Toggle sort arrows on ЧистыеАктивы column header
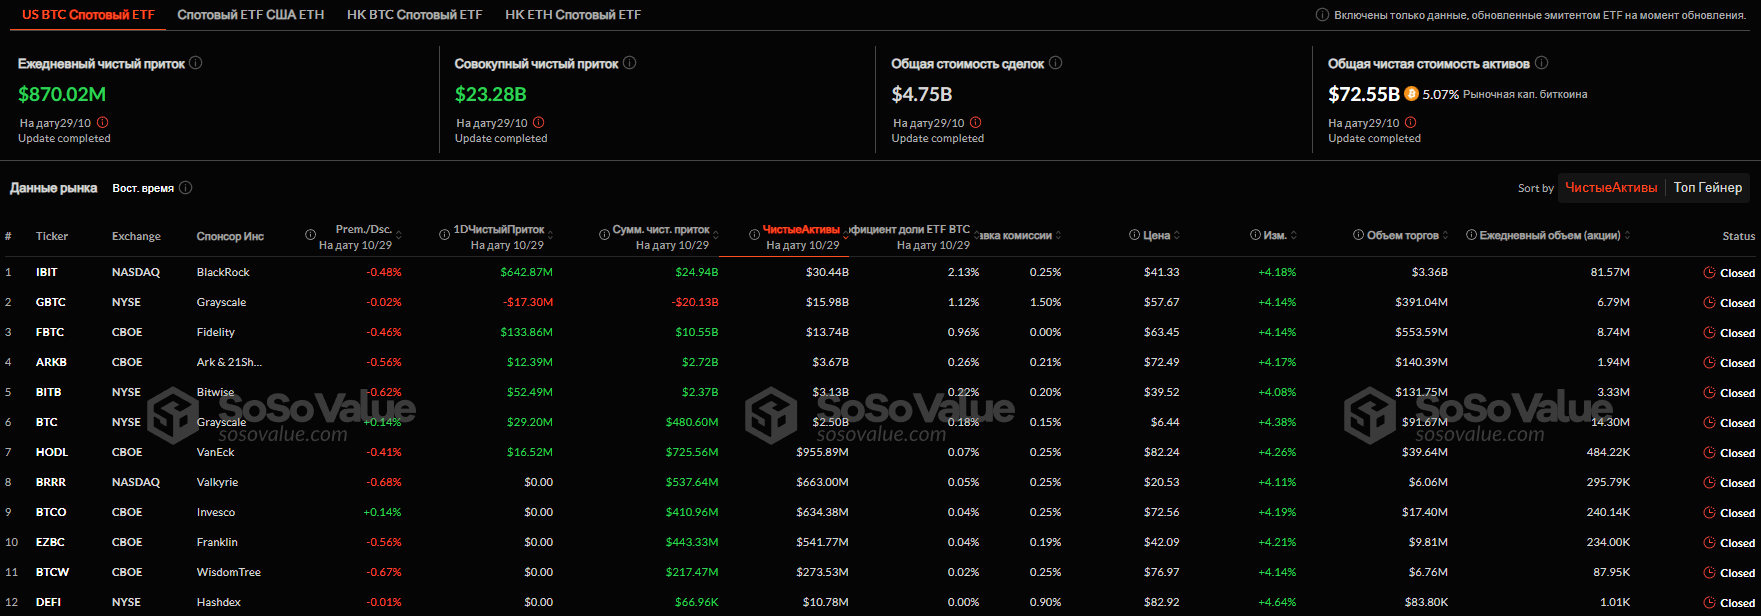 (x=847, y=236)
